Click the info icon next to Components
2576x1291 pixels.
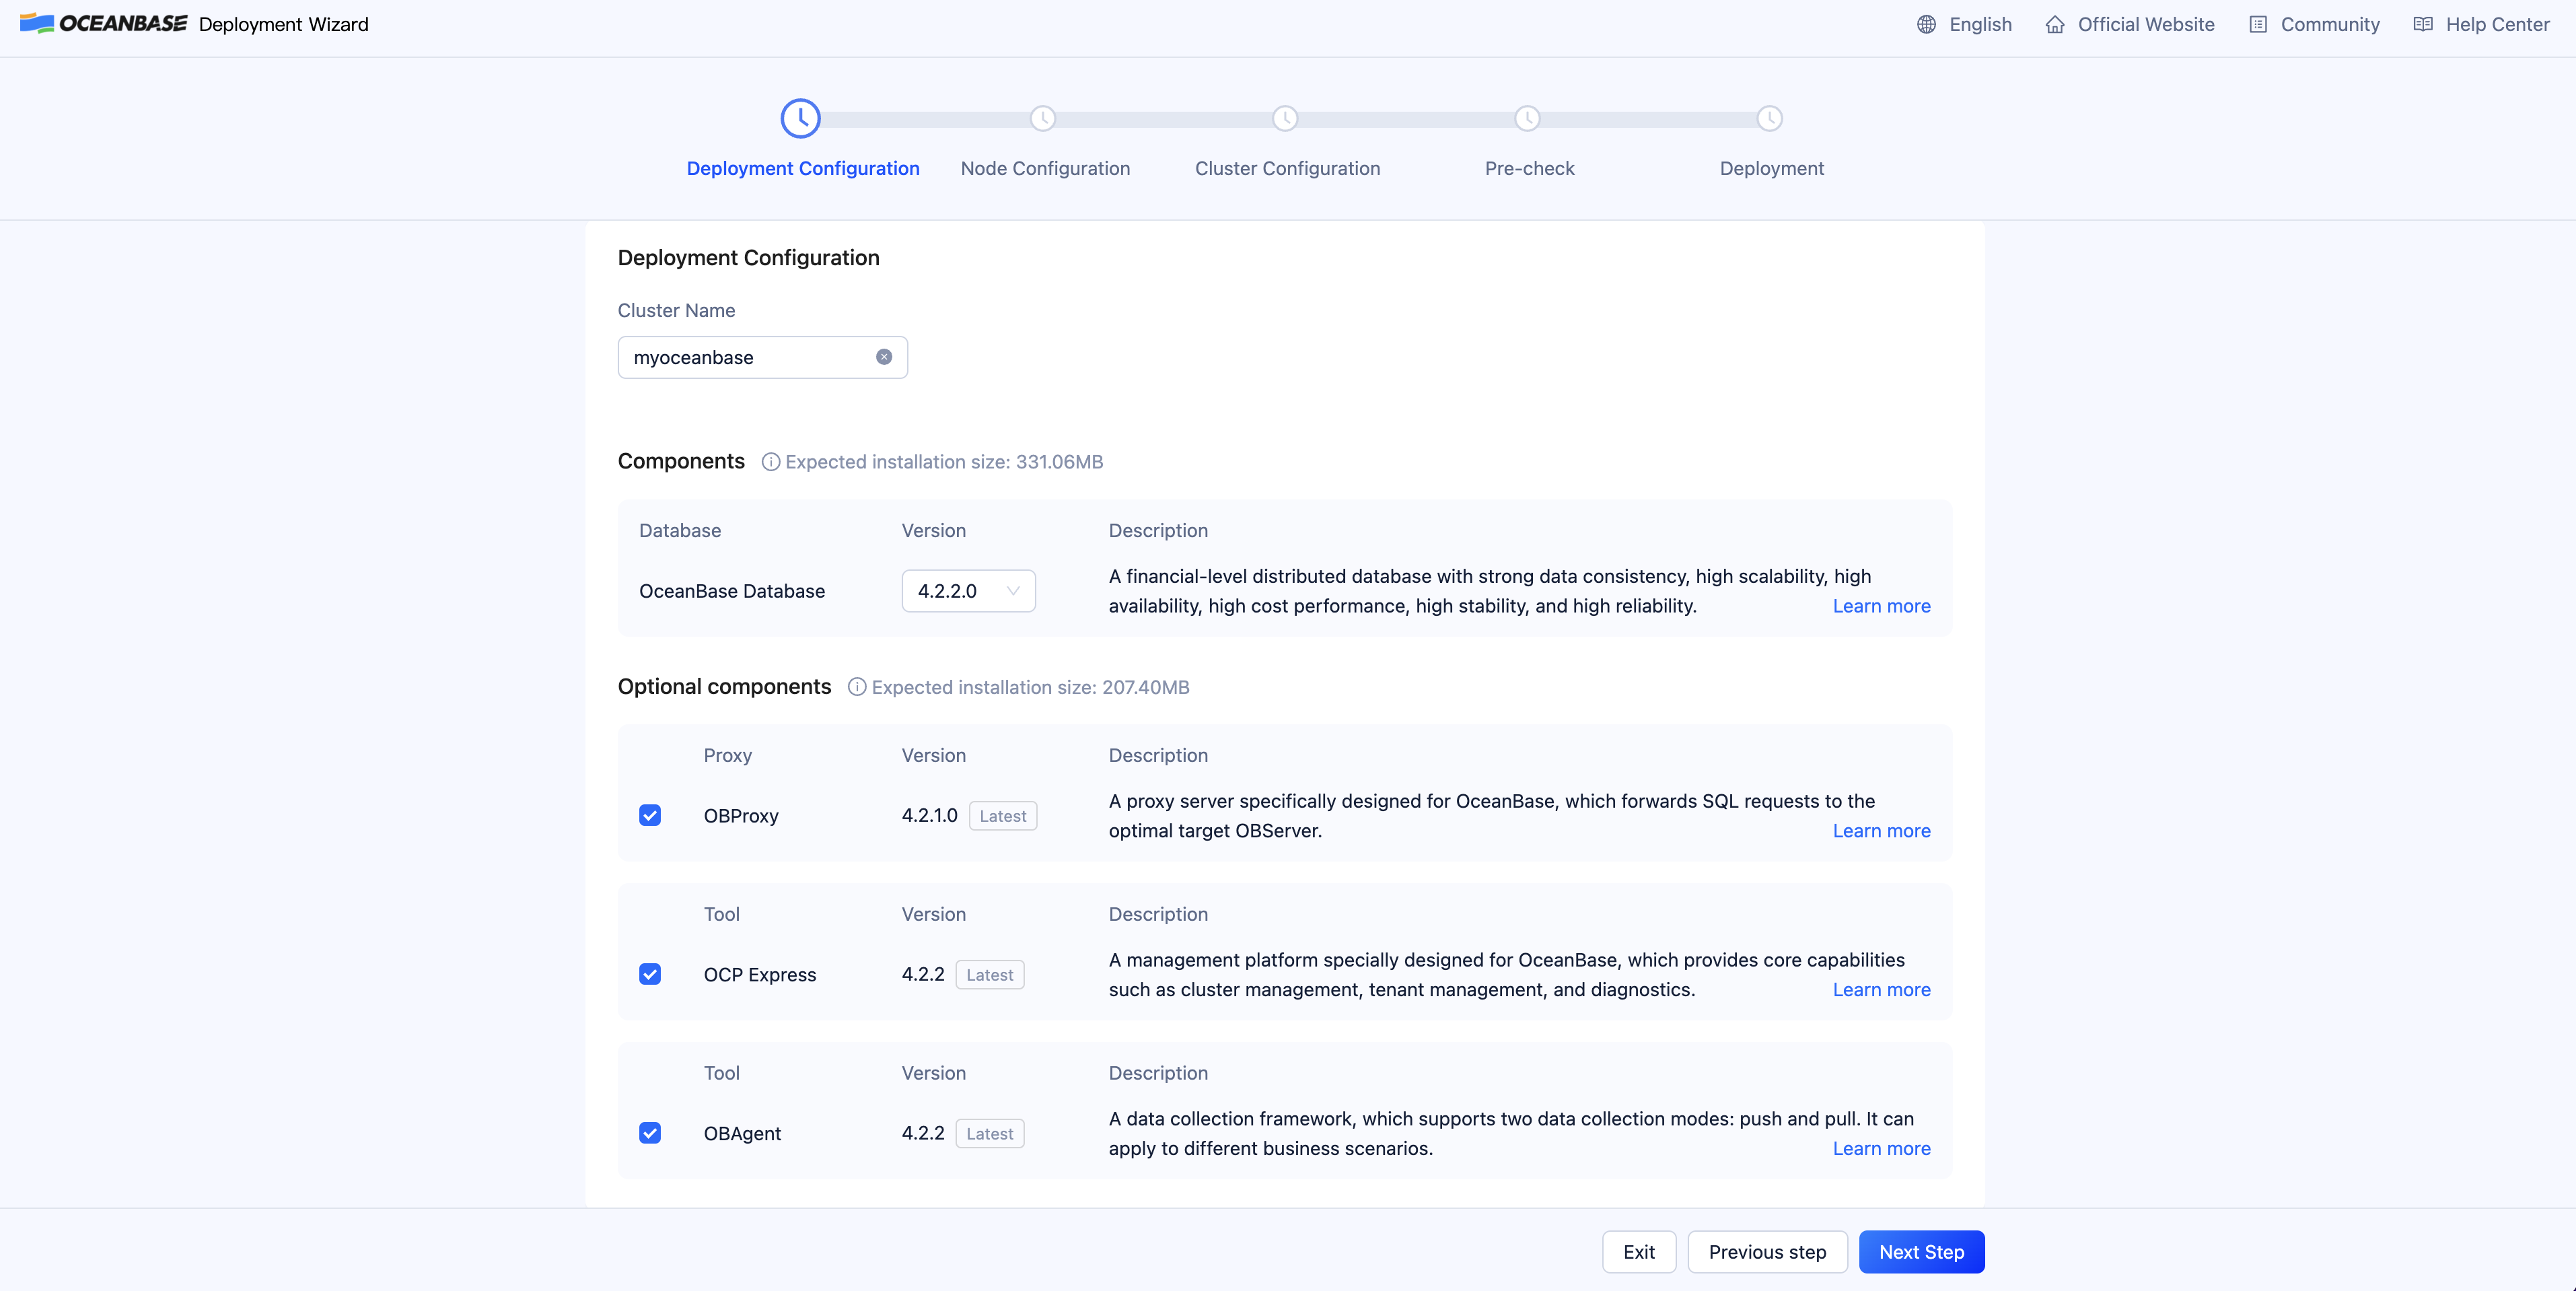771,462
